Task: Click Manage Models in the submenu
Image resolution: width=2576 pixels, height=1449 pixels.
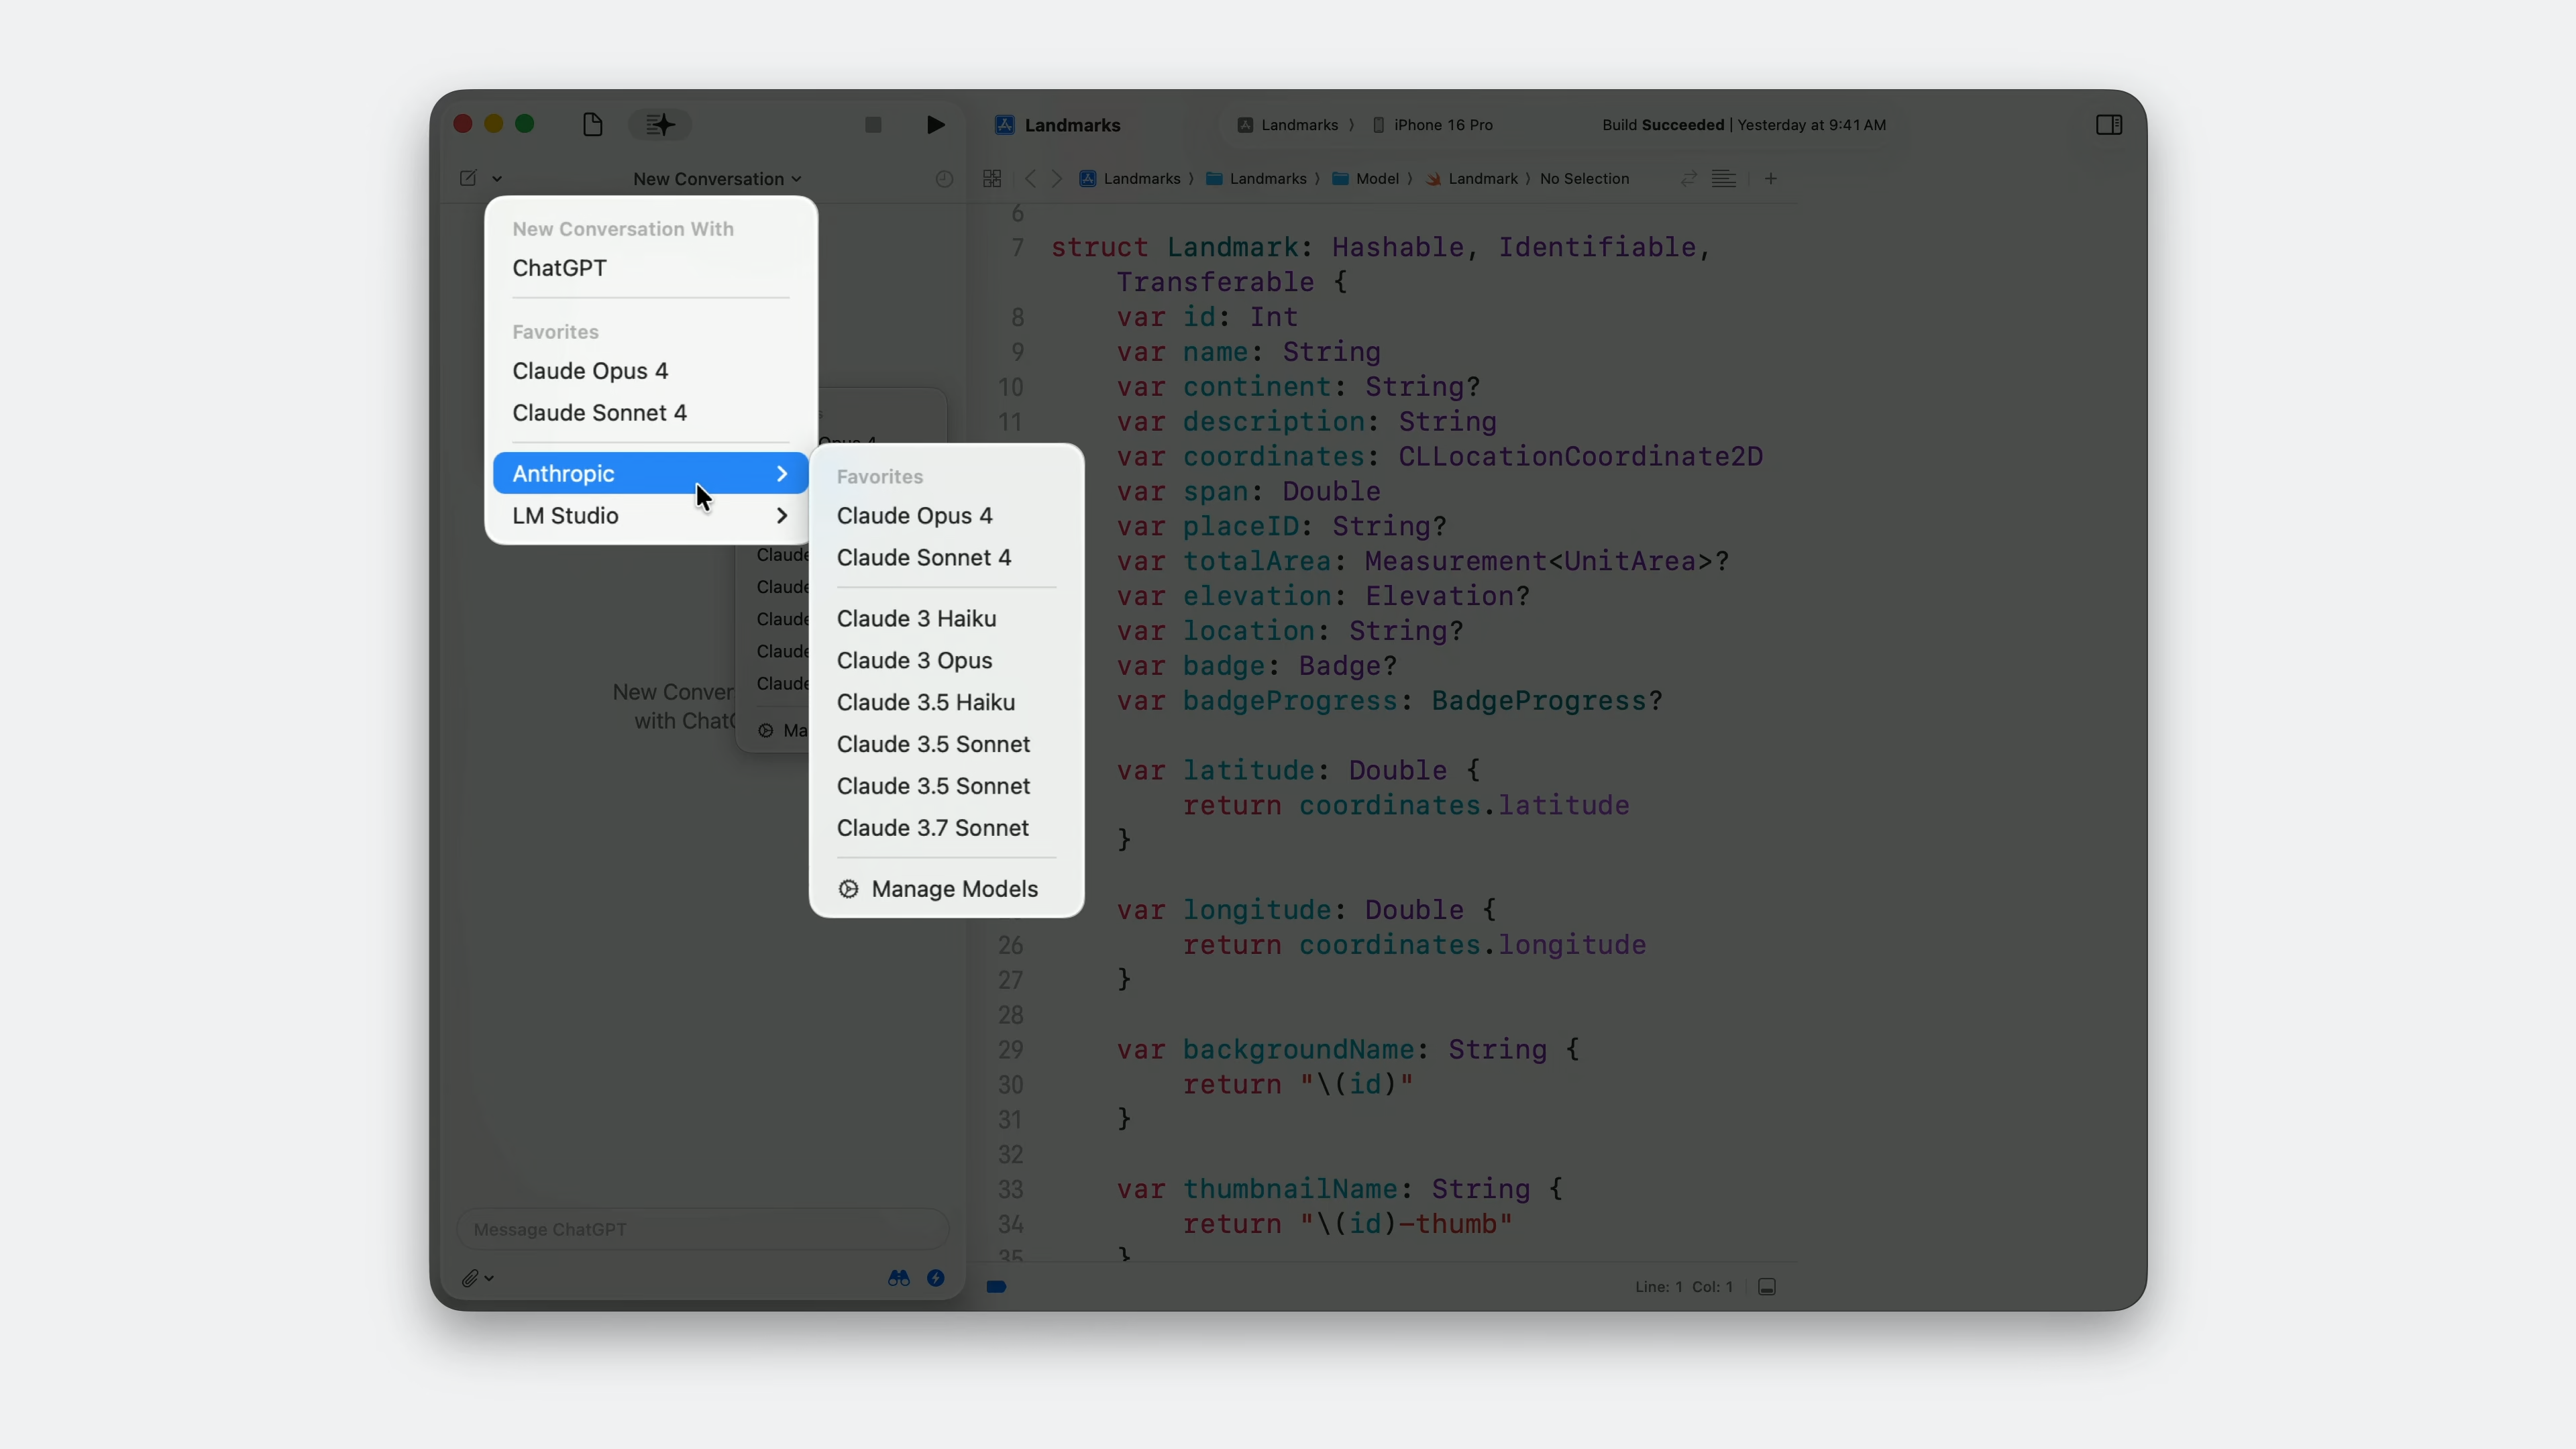Action: pyautogui.click(x=954, y=889)
